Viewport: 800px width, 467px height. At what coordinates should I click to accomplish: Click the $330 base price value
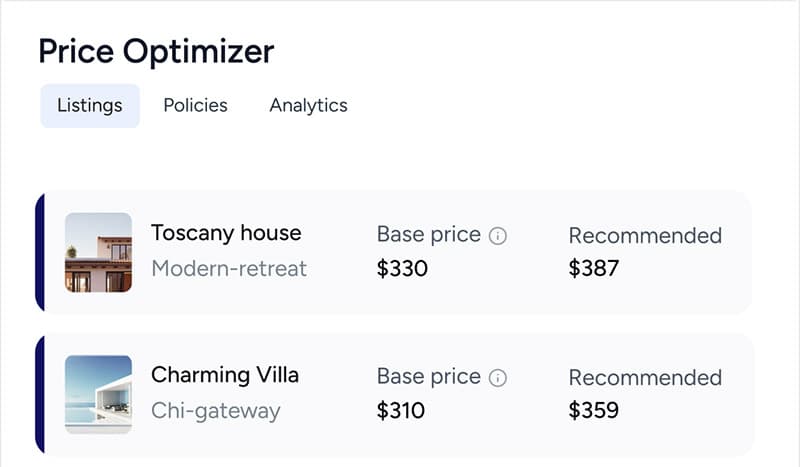pyautogui.click(x=402, y=268)
